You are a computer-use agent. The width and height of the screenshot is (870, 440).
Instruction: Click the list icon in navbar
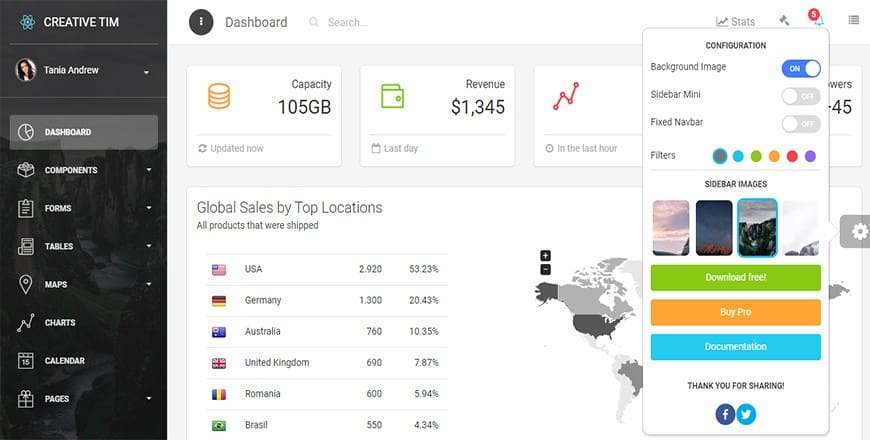pyautogui.click(x=853, y=20)
